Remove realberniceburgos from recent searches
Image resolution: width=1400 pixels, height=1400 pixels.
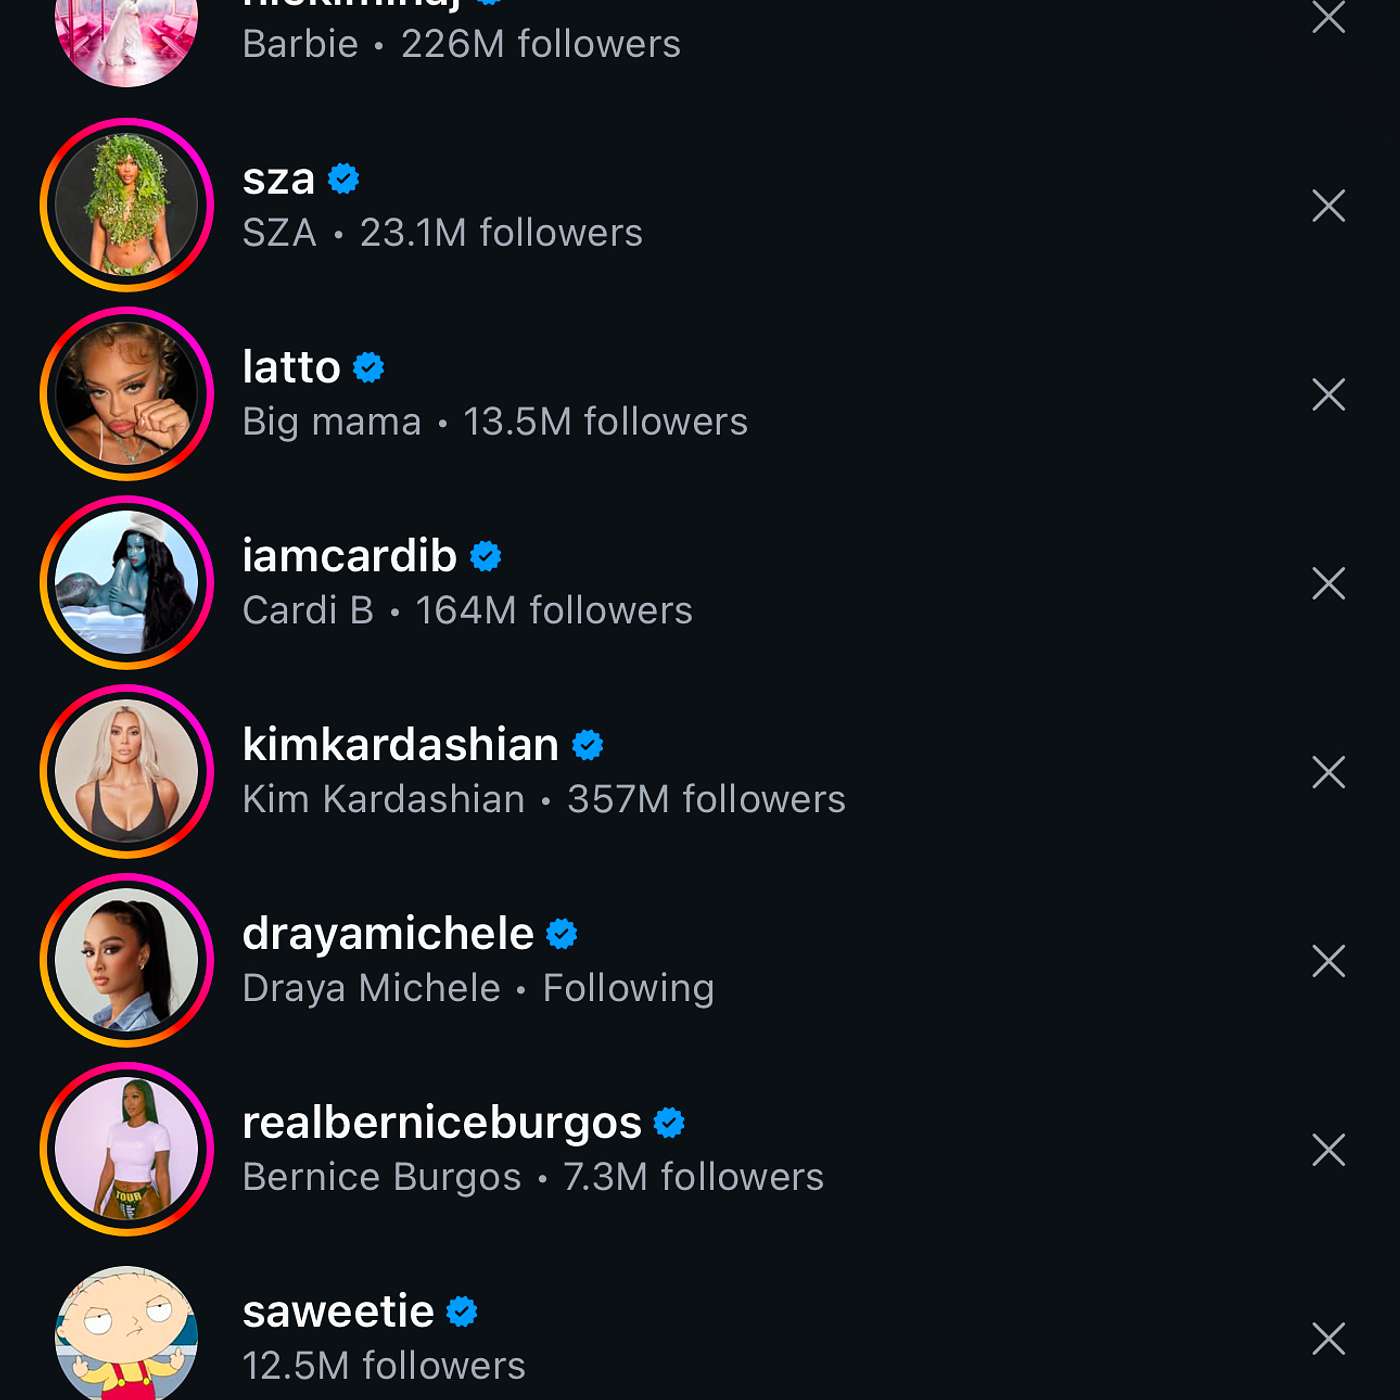pyautogui.click(x=1328, y=1150)
